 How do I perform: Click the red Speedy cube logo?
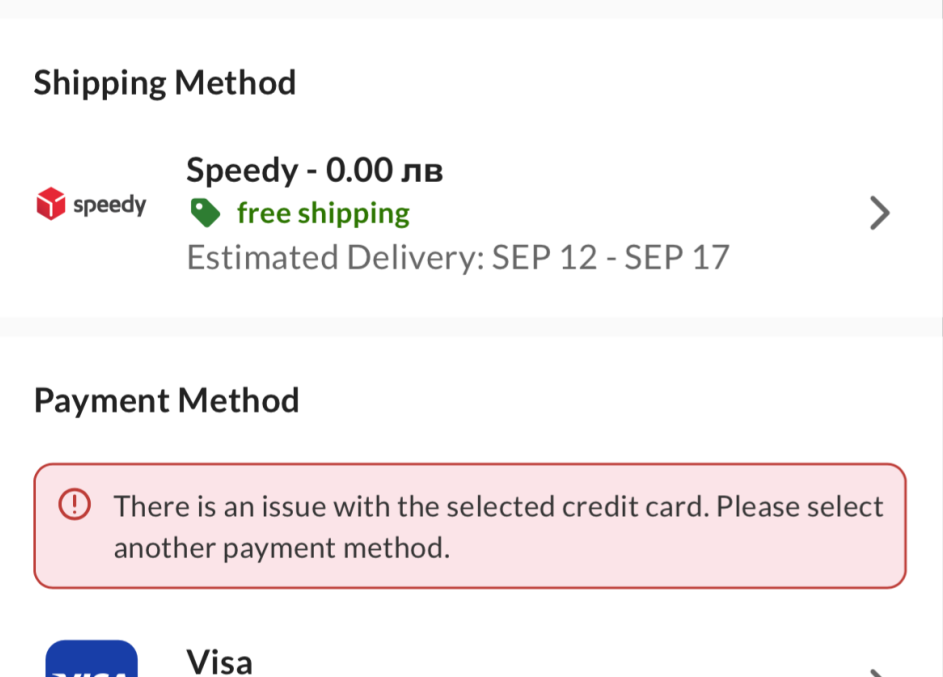point(50,204)
